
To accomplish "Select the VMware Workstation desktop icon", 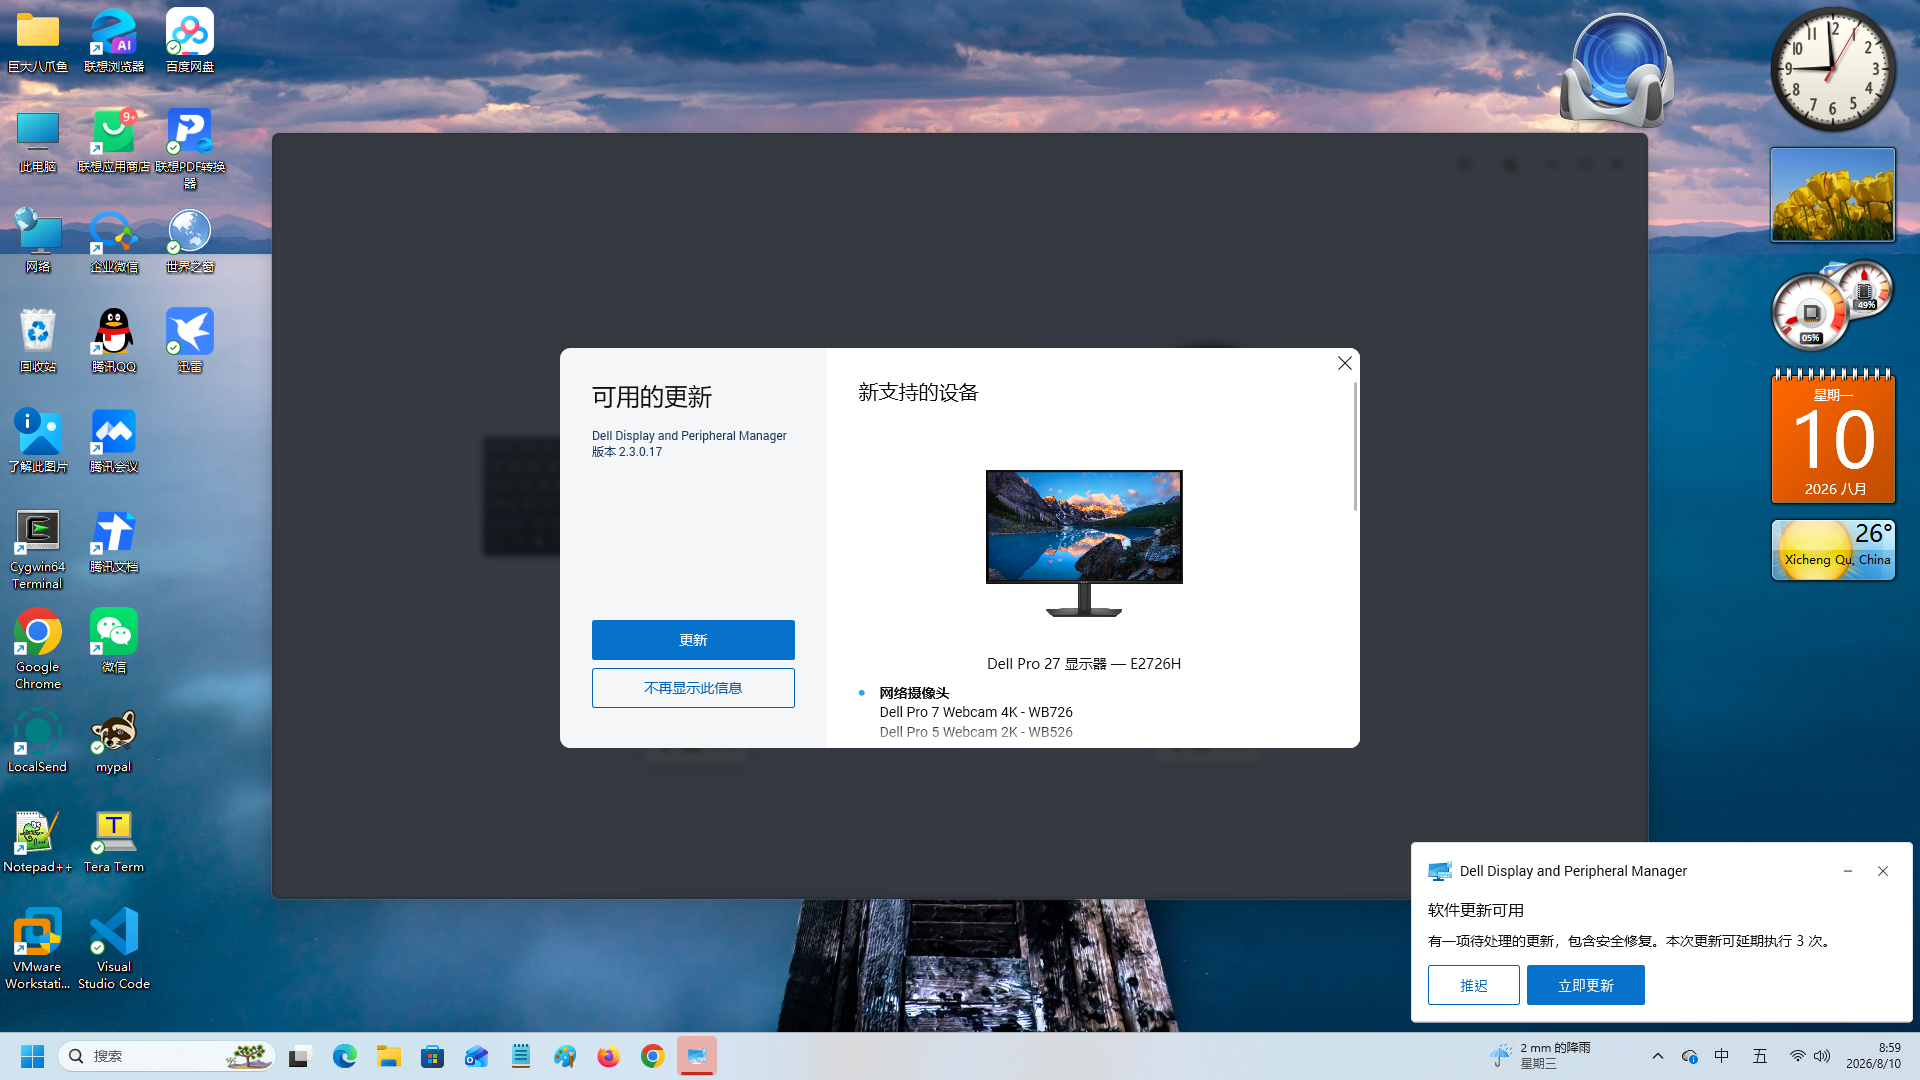I will 38,950.
